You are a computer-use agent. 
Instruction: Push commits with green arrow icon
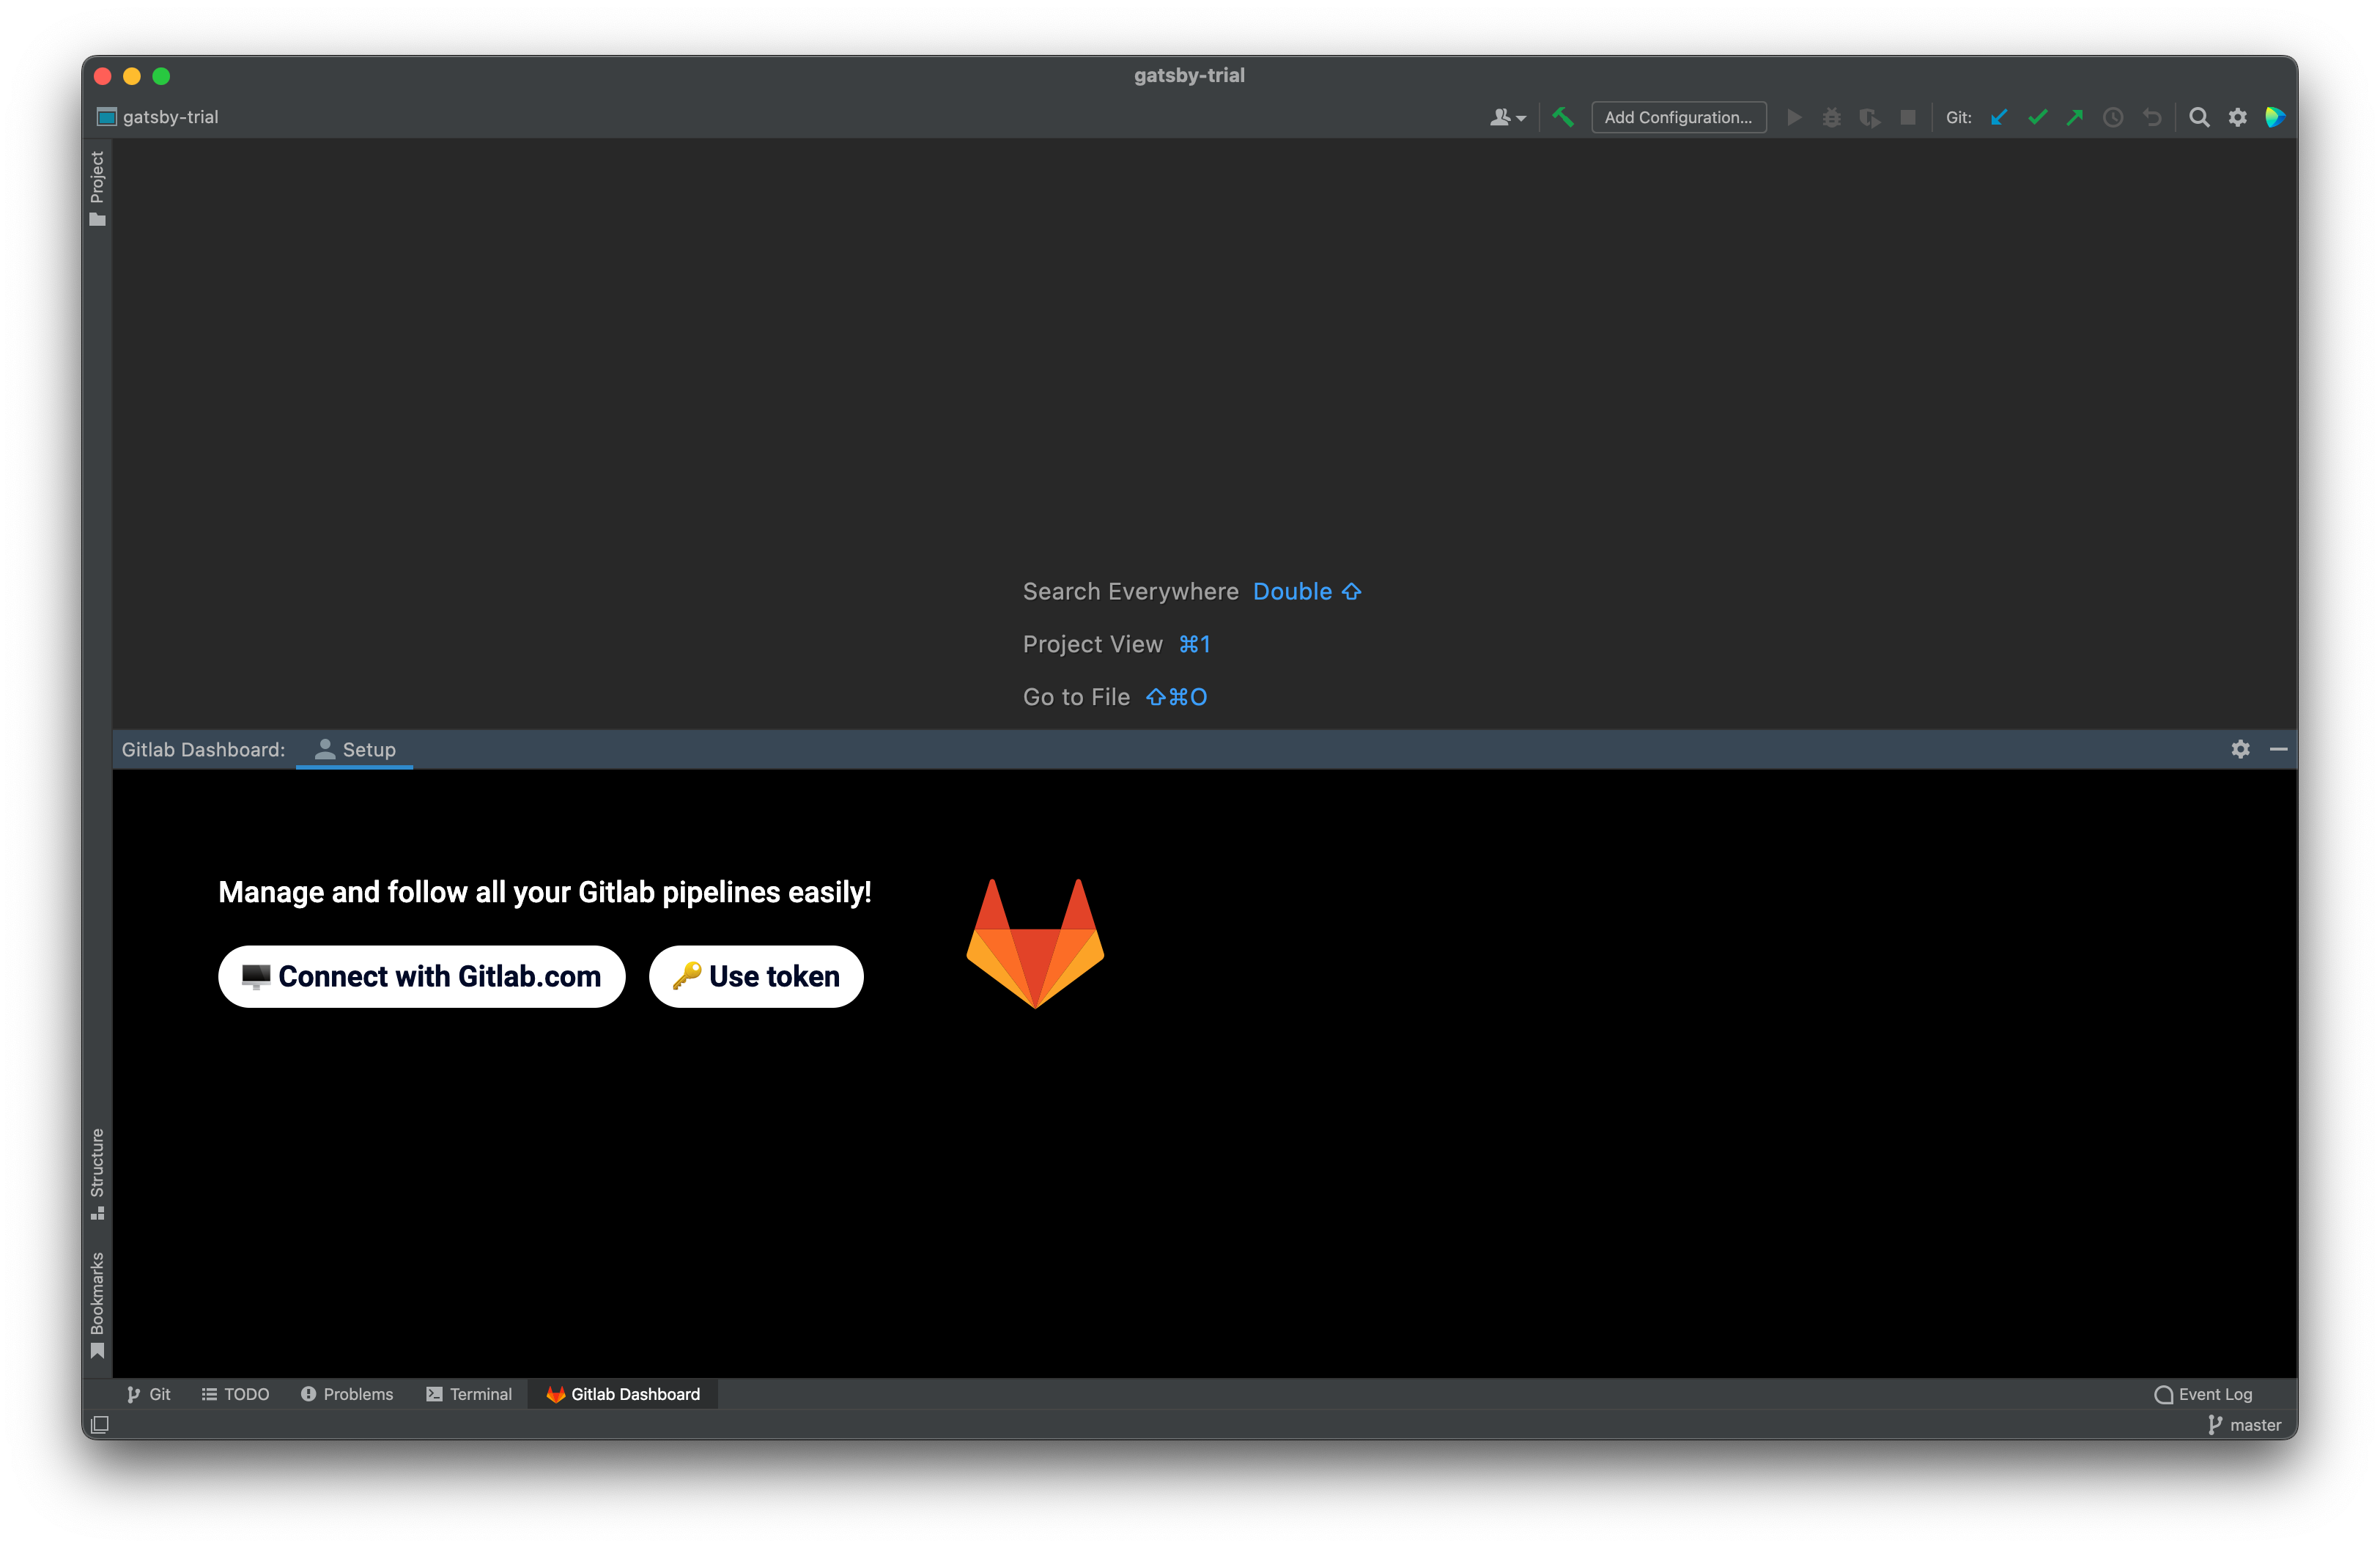click(x=2075, y=118)
